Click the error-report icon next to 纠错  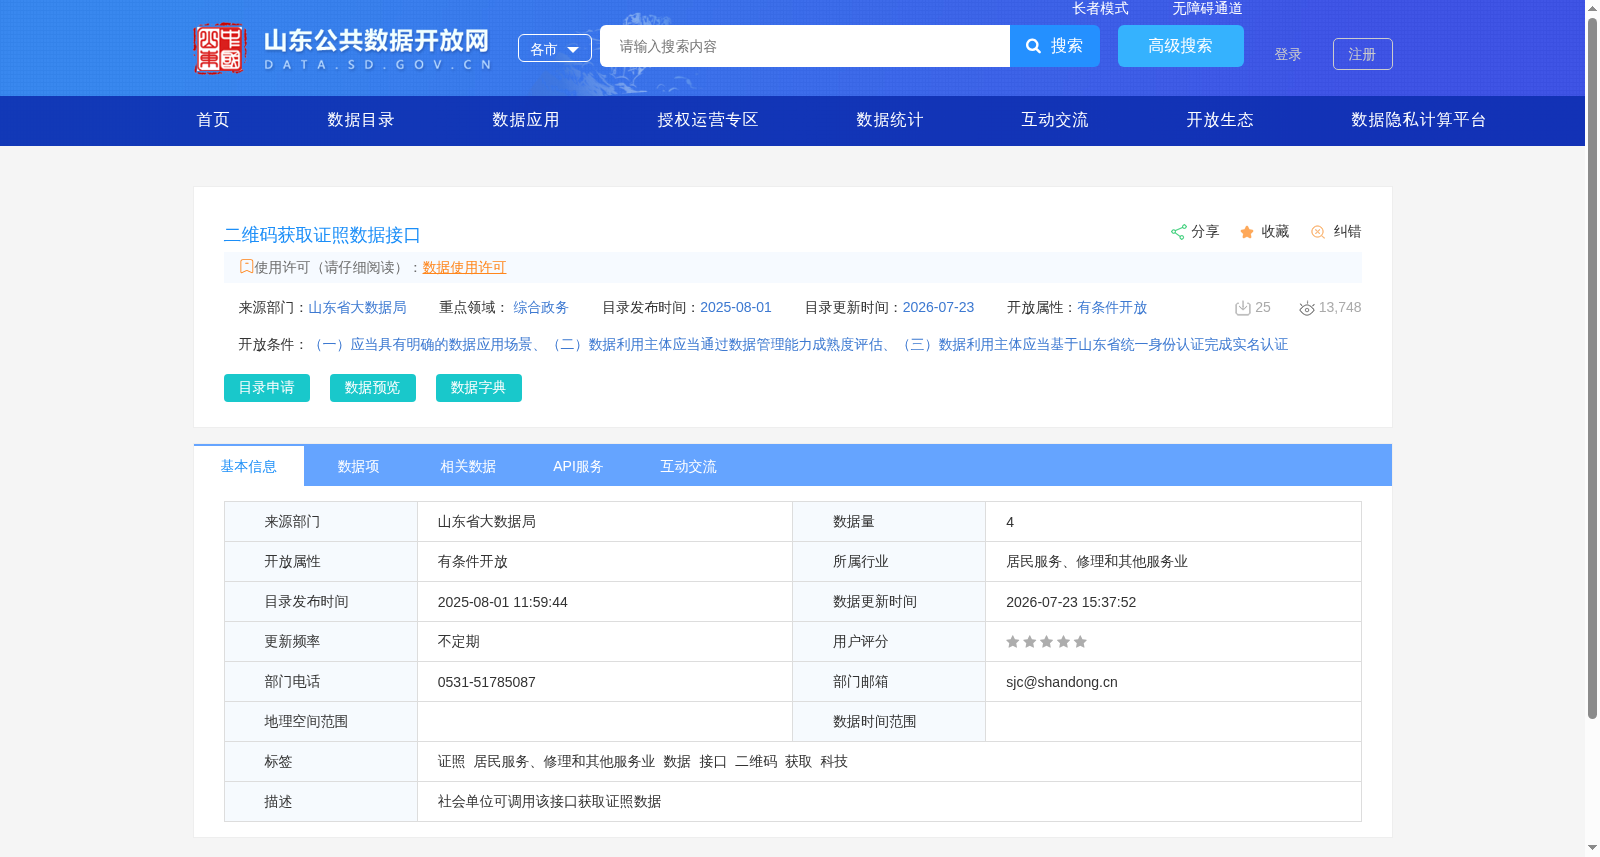[x=1318, y=232]
